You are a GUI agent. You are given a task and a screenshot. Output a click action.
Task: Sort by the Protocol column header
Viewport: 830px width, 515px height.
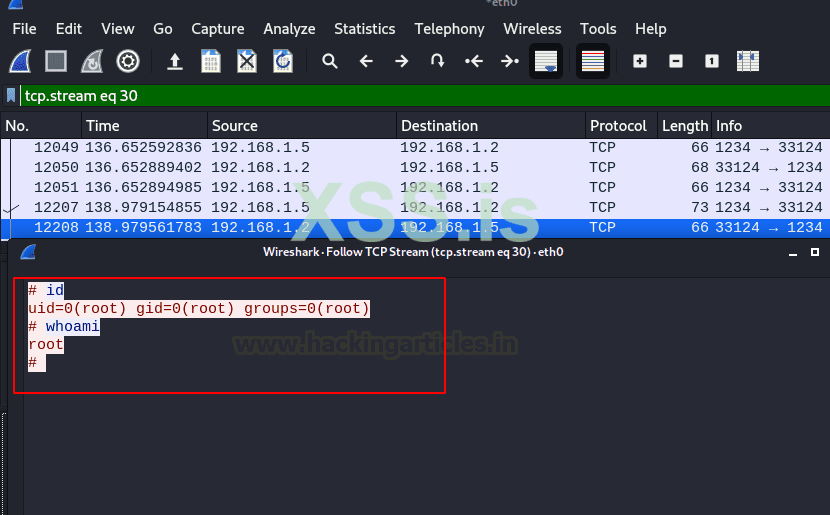tap(621, 126)
